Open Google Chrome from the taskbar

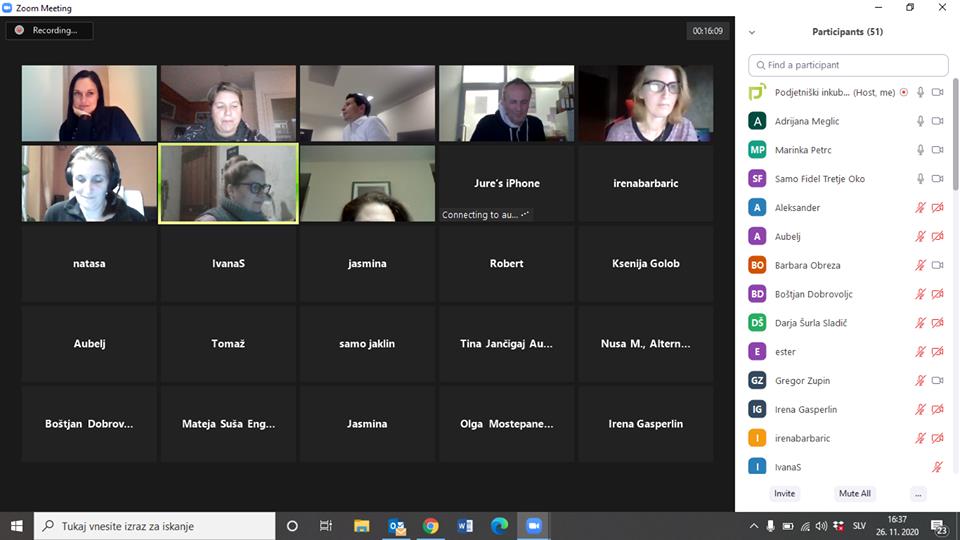click(x=430, y=526)
